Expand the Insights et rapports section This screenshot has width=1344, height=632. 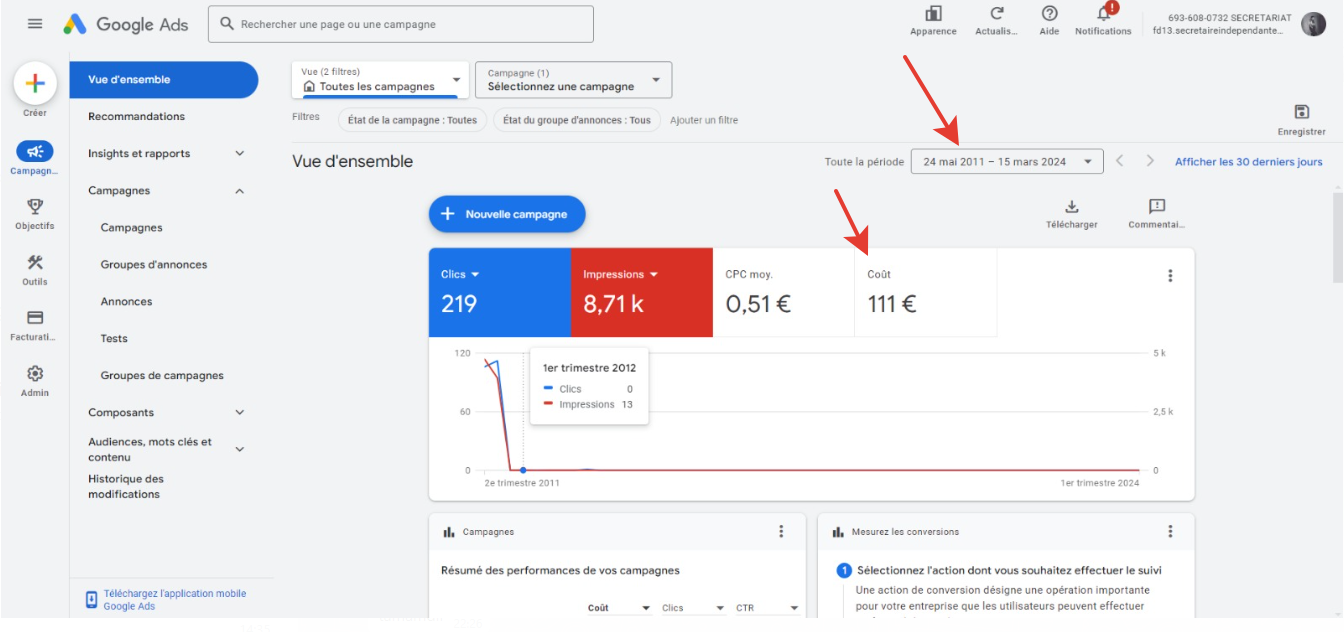point(167,153)
